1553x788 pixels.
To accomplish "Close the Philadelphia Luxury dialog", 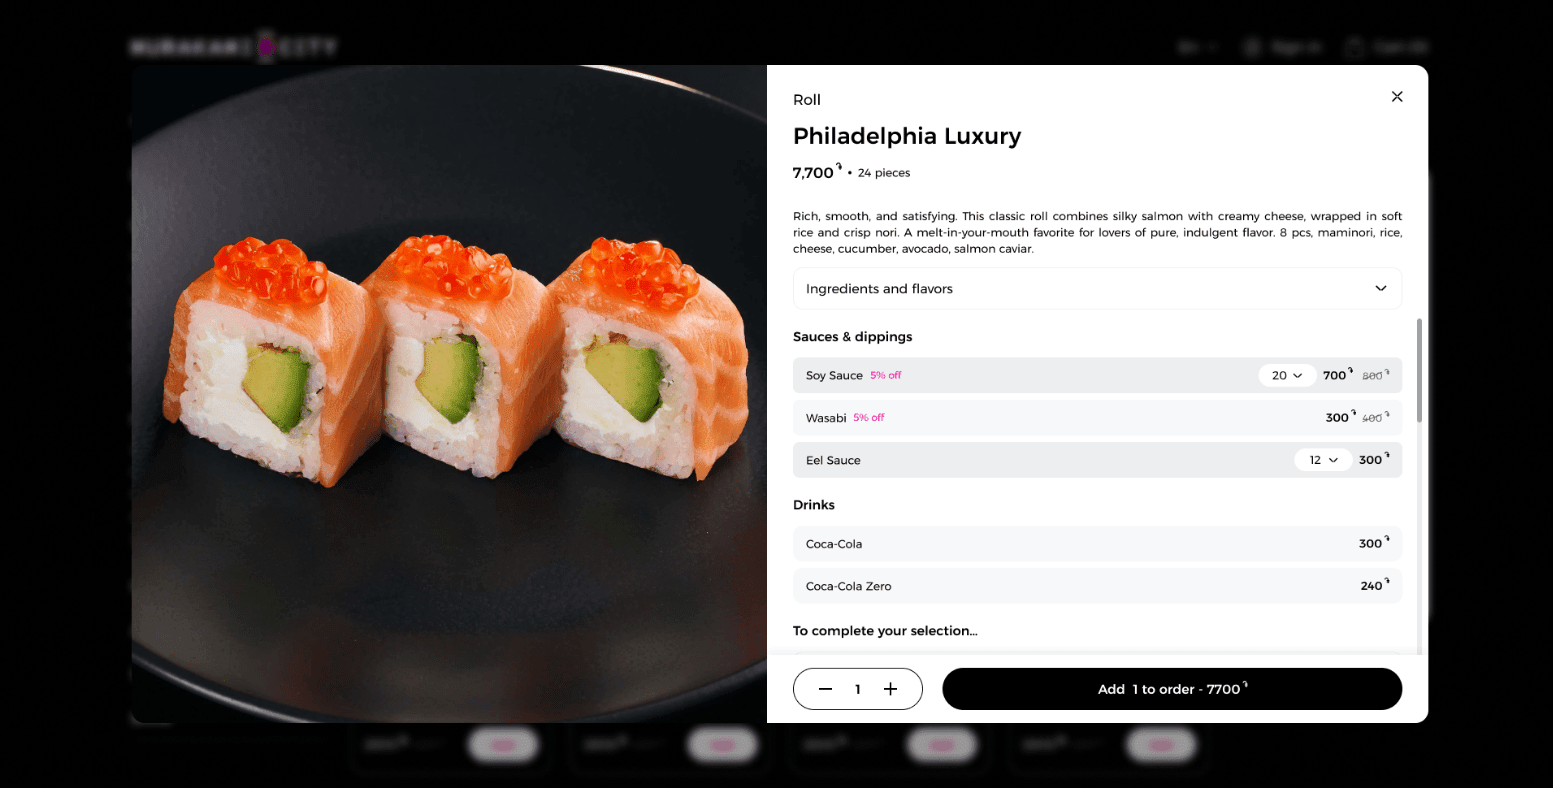I will [1397, 97].
